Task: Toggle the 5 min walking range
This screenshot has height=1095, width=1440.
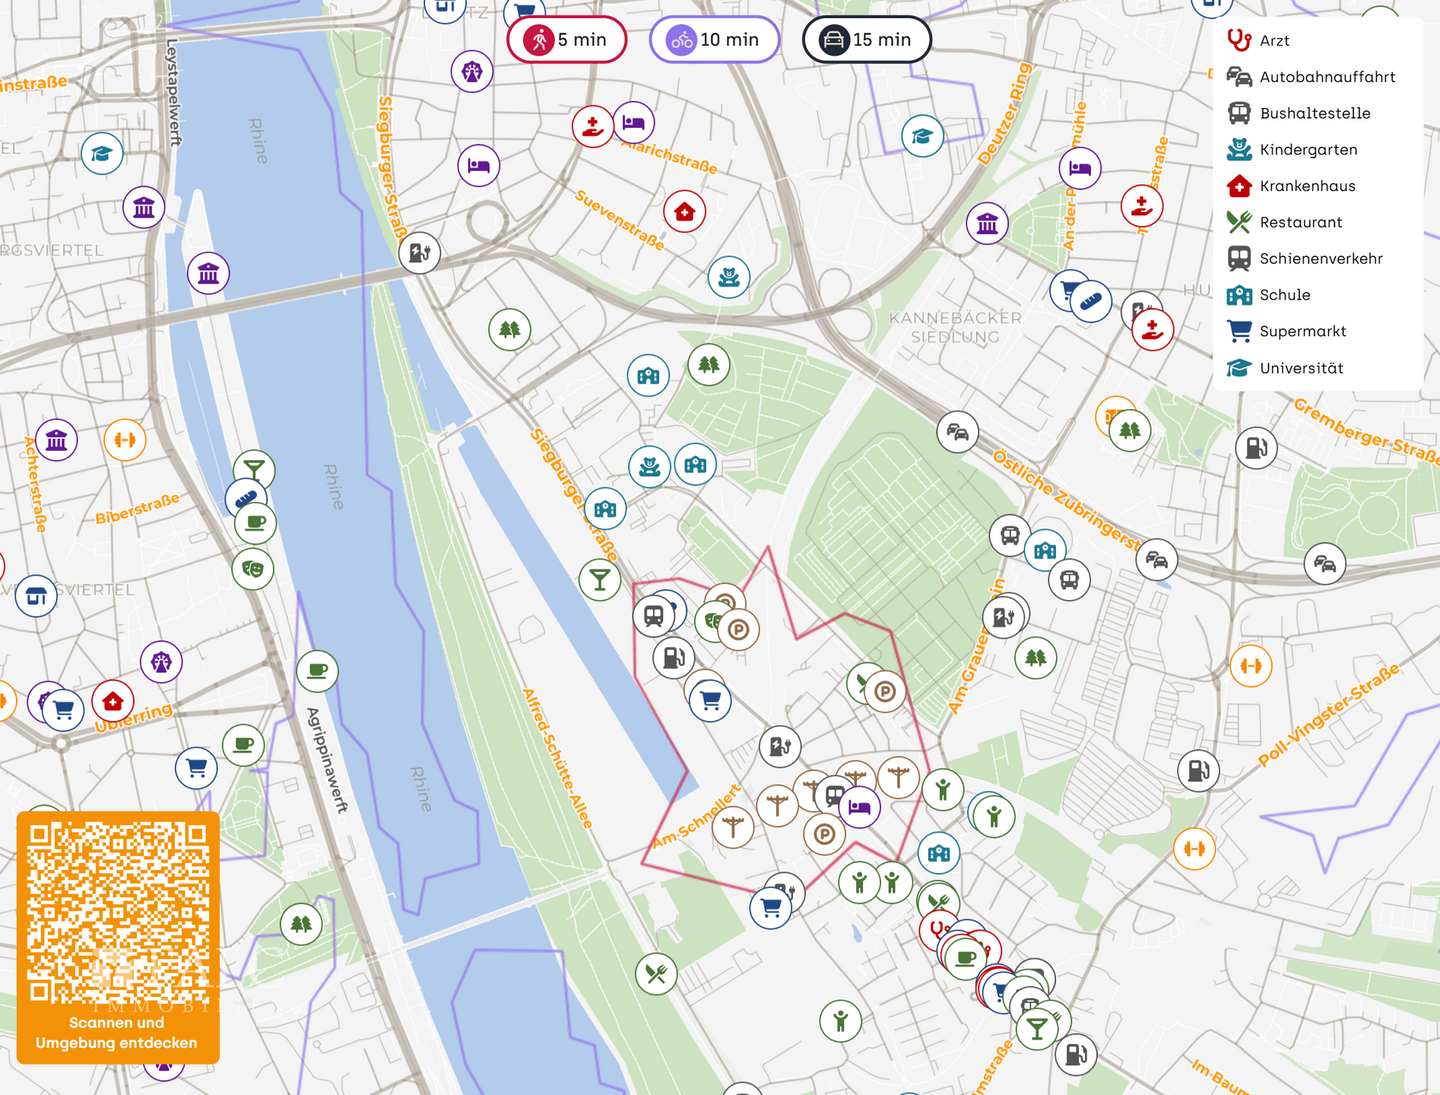Action: point(567,40)
